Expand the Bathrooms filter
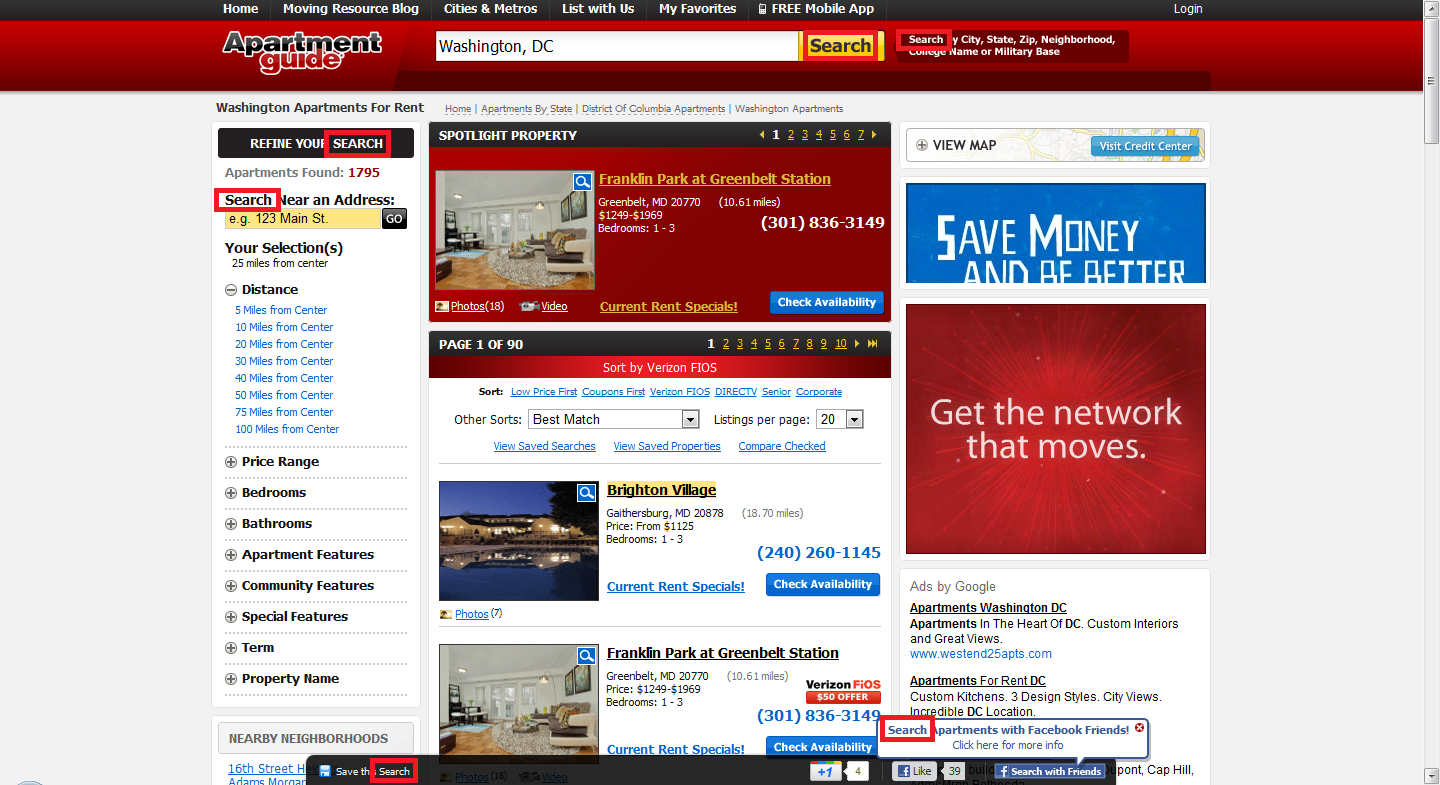Screen dimensions: 1440x785 coord(231,524)
